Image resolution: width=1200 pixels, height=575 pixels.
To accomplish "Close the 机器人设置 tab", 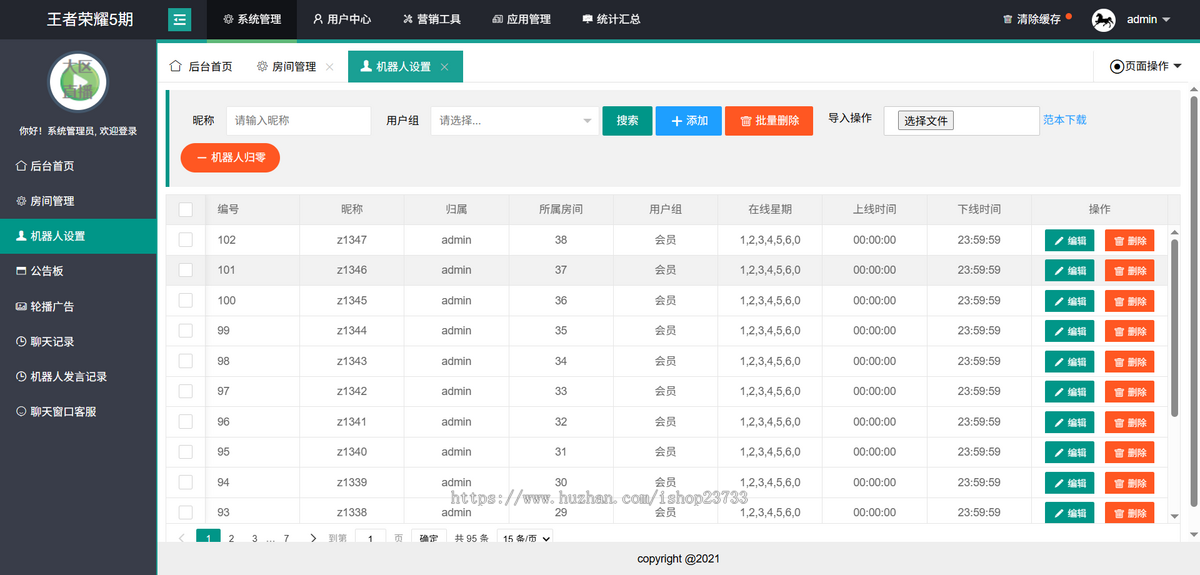I will tap(445, 67).
